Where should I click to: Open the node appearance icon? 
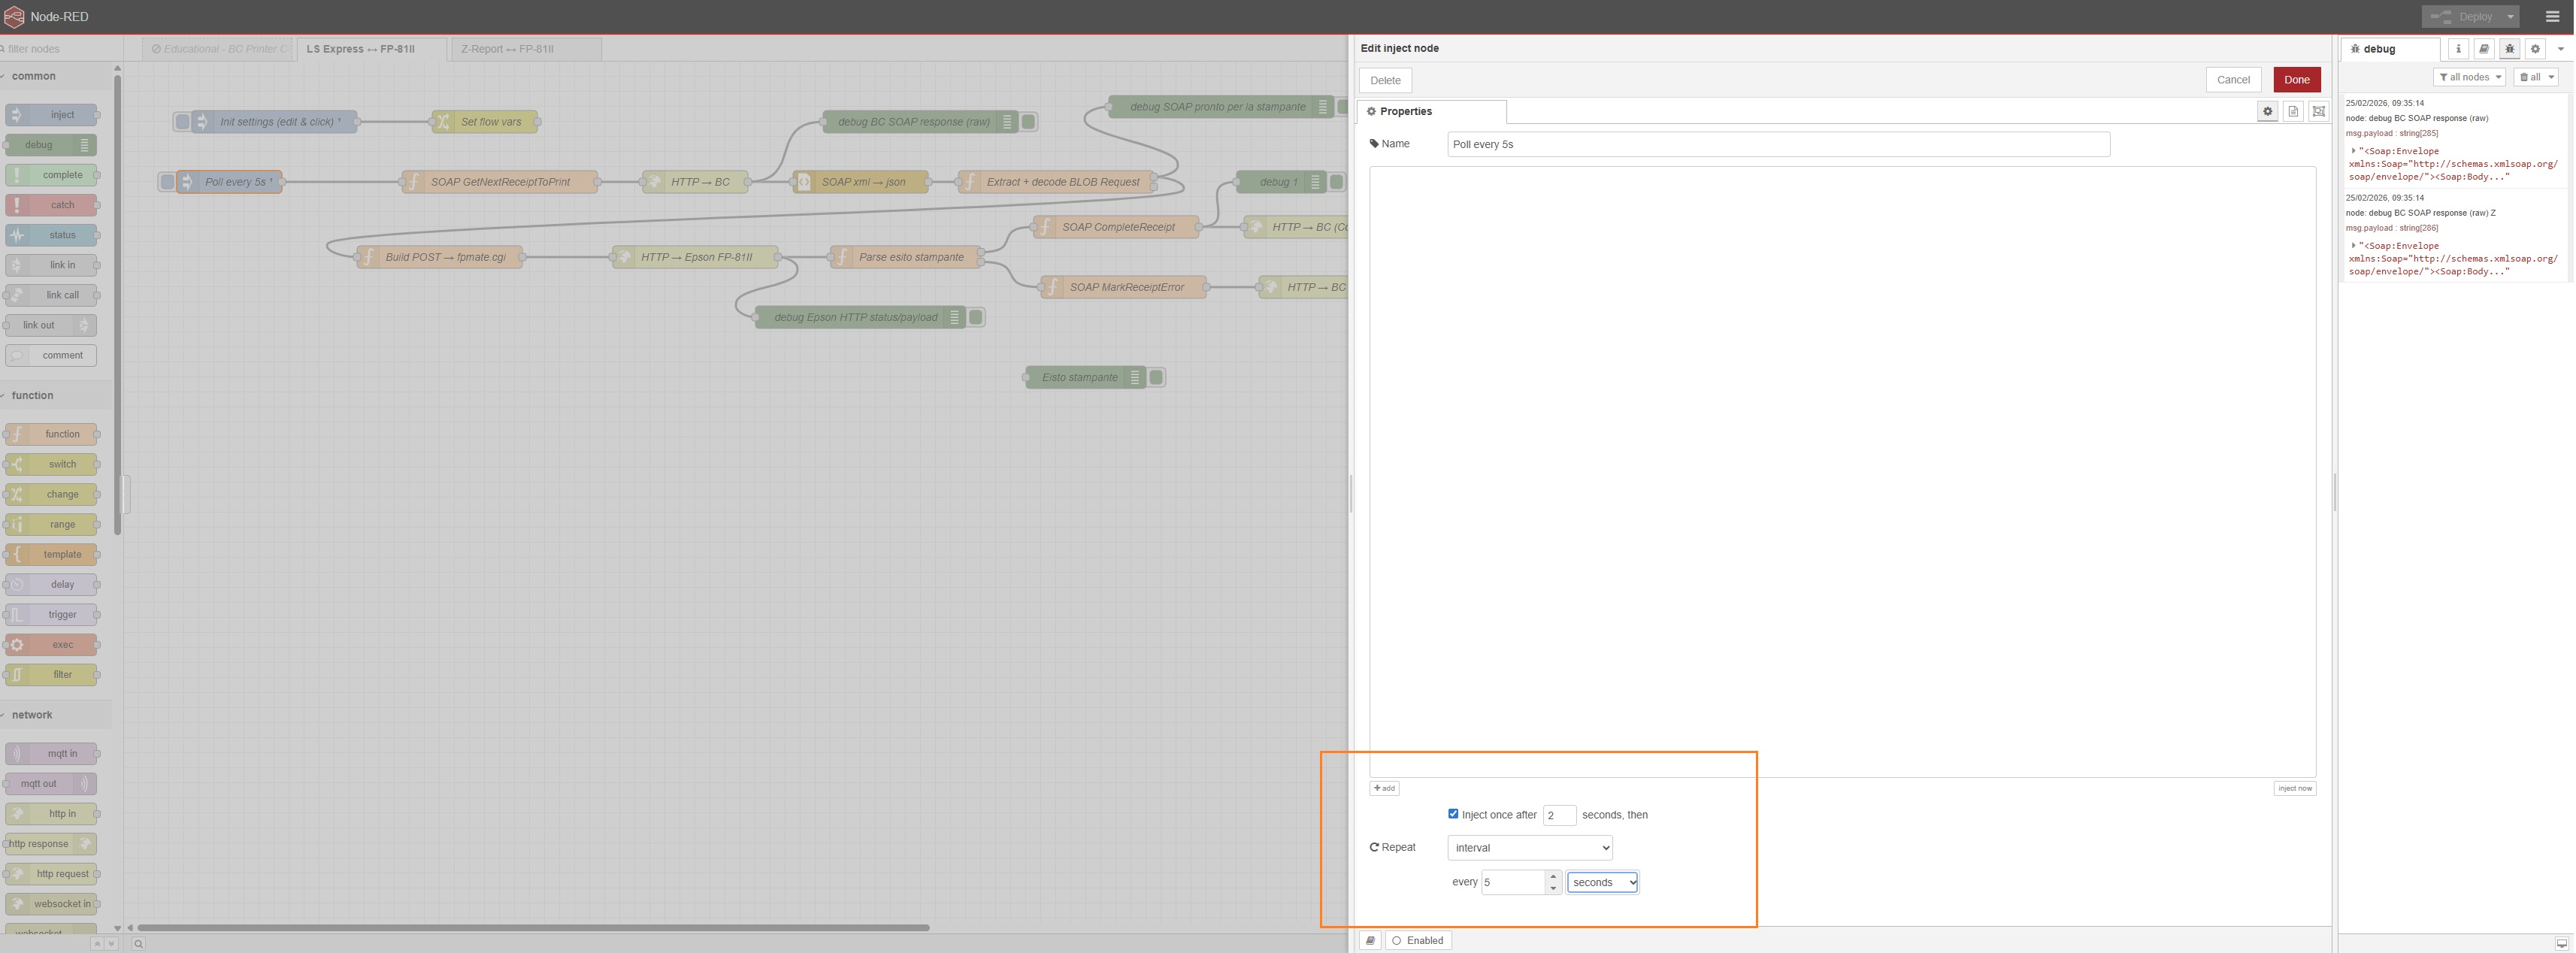[2319, 111]
